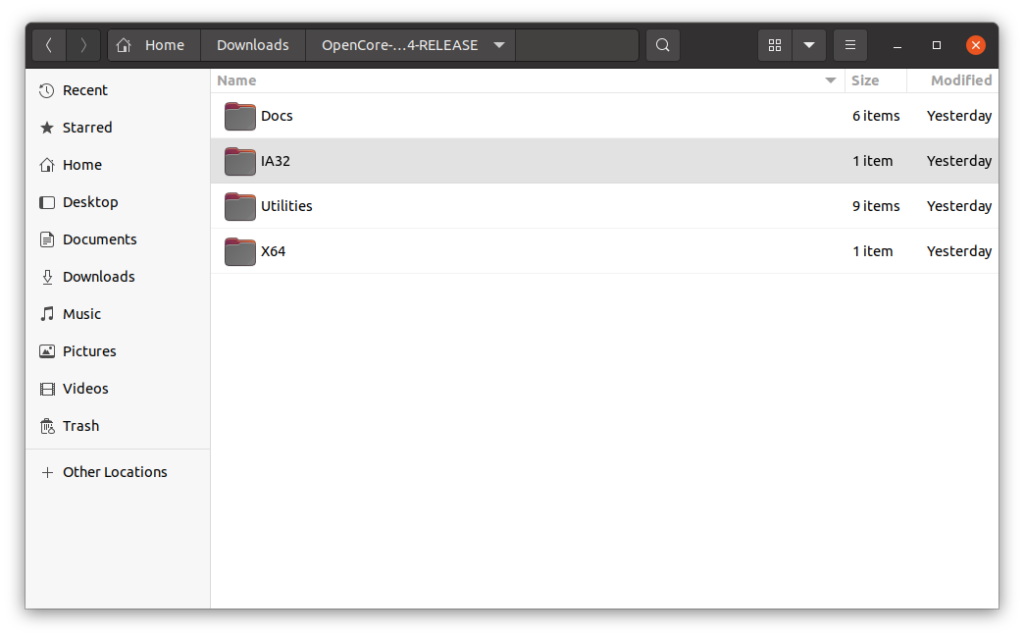Click the Recent clock icon in sidebar
Image resolution: width=1024 pixels, height=637 pixels.
pos(46,91)
